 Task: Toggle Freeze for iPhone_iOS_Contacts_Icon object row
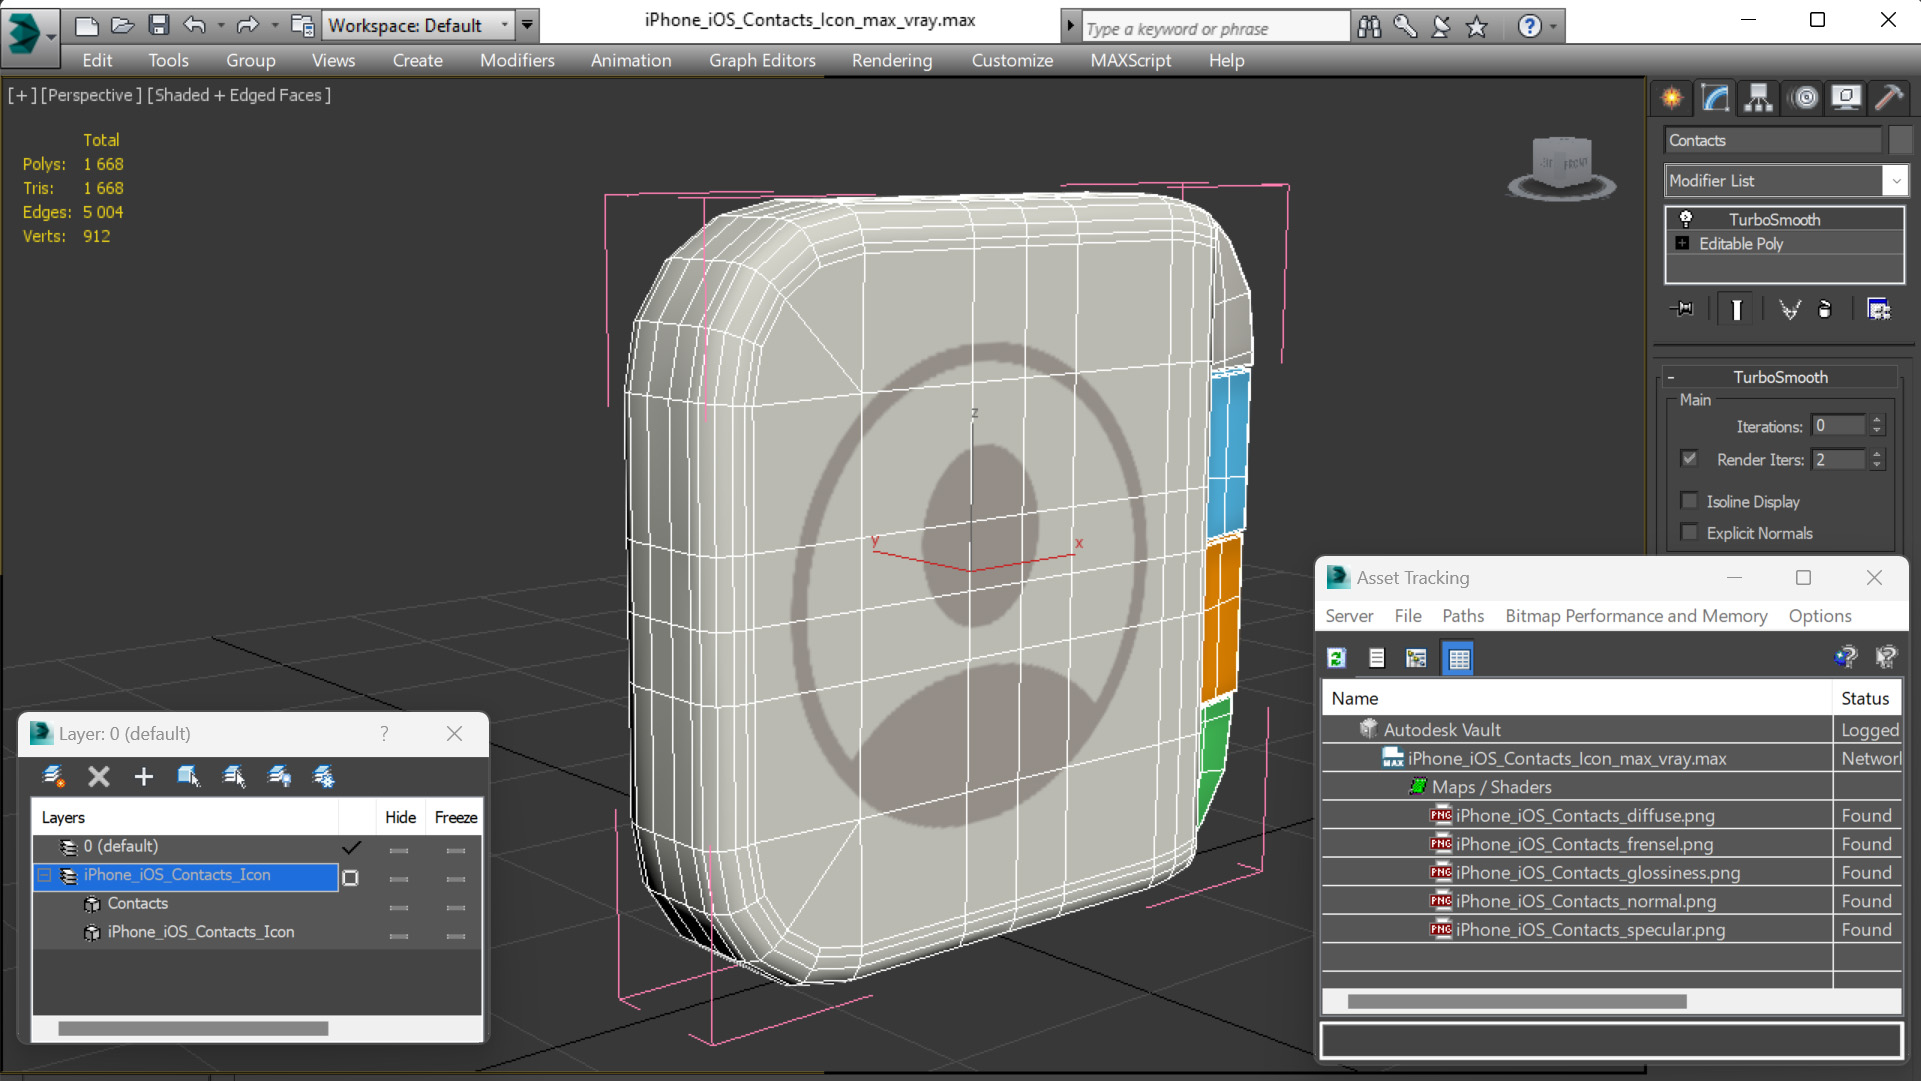456,936
